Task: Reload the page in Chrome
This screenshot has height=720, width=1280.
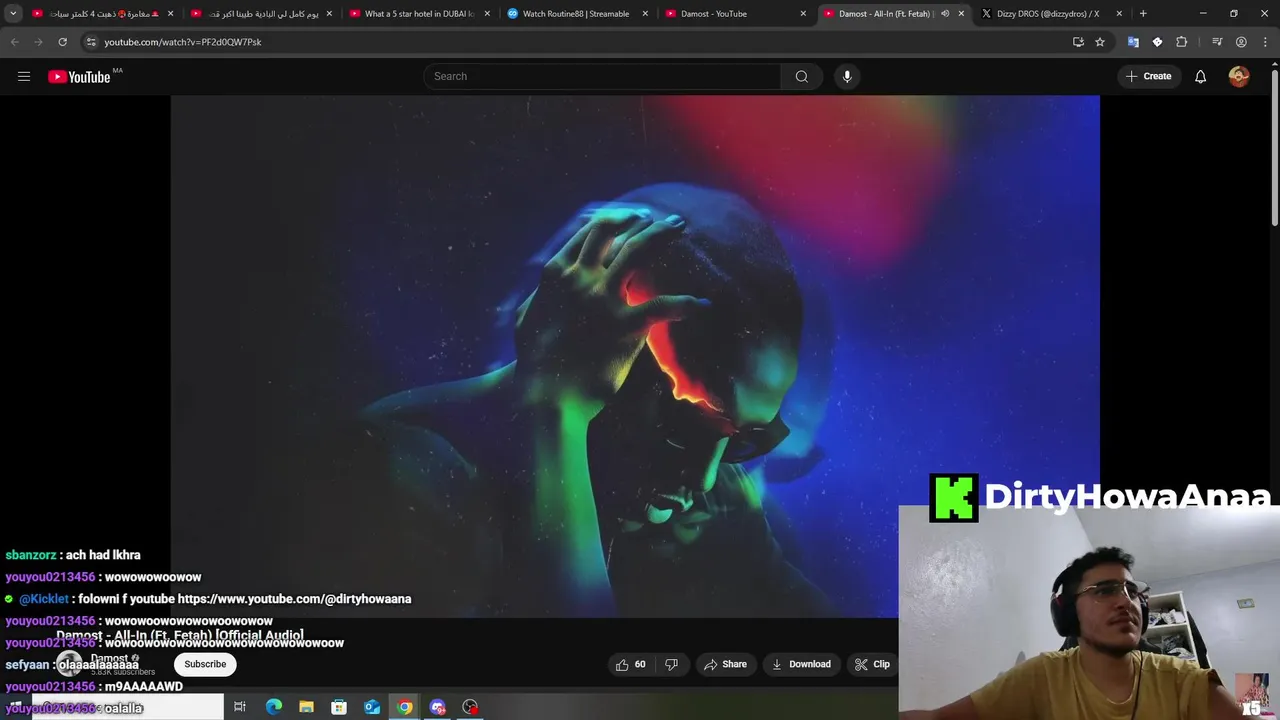Action: [62, 42]
